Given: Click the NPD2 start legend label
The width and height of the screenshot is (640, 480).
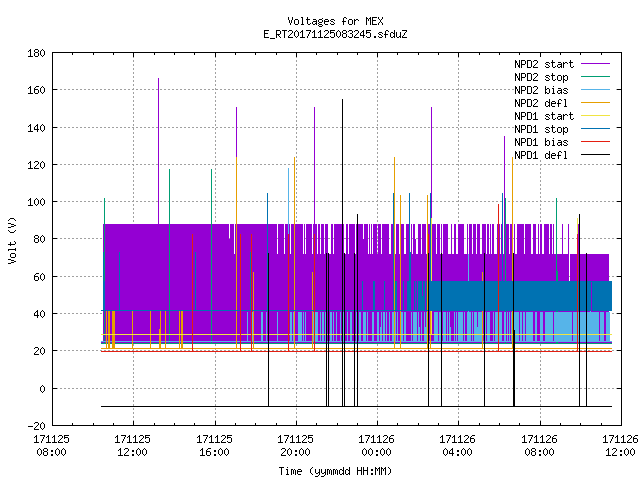Looking at the screenshot, I should click(x=544, y=64).
